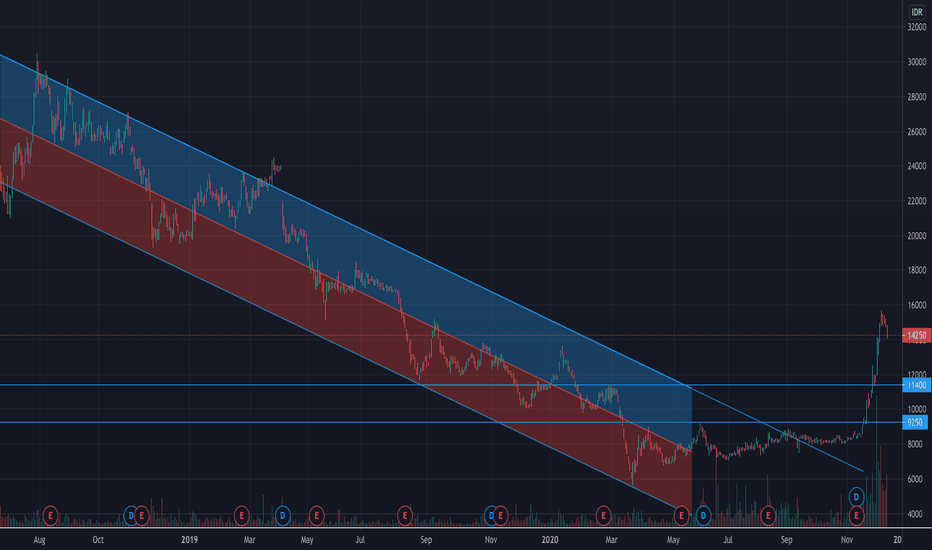Select the red 14250 current price label
Viewport: 932px width, 550px height.
click(915, 335)
